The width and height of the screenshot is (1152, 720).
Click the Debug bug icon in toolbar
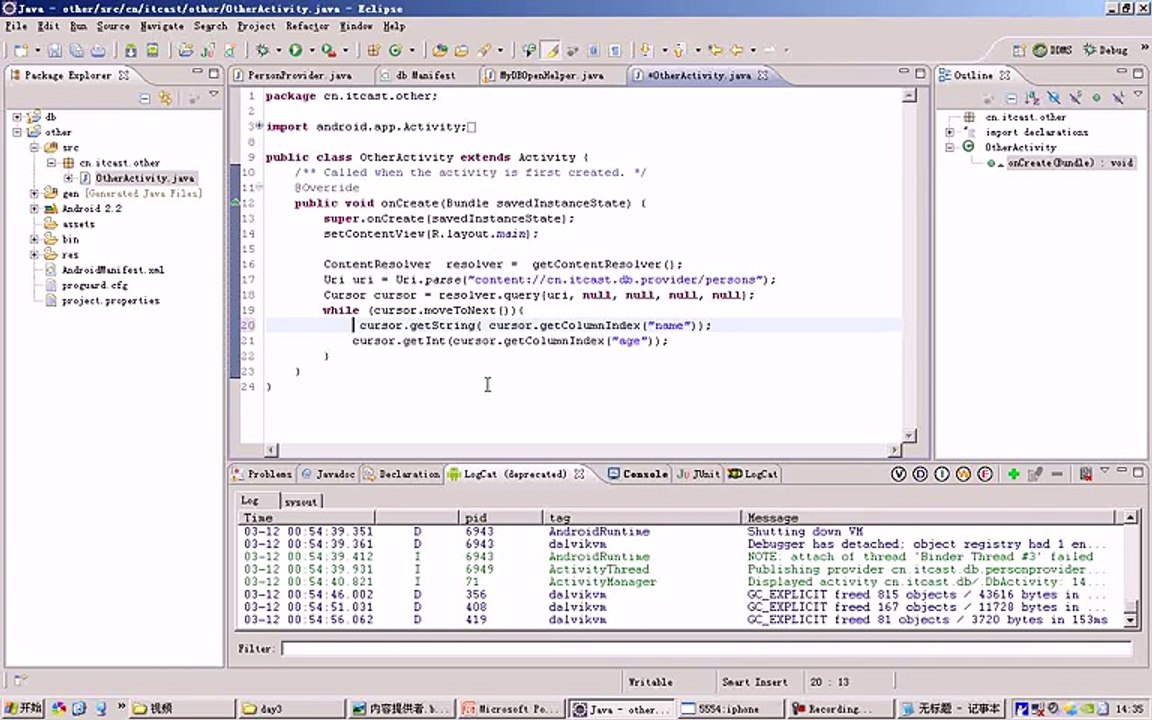(262, 50)
